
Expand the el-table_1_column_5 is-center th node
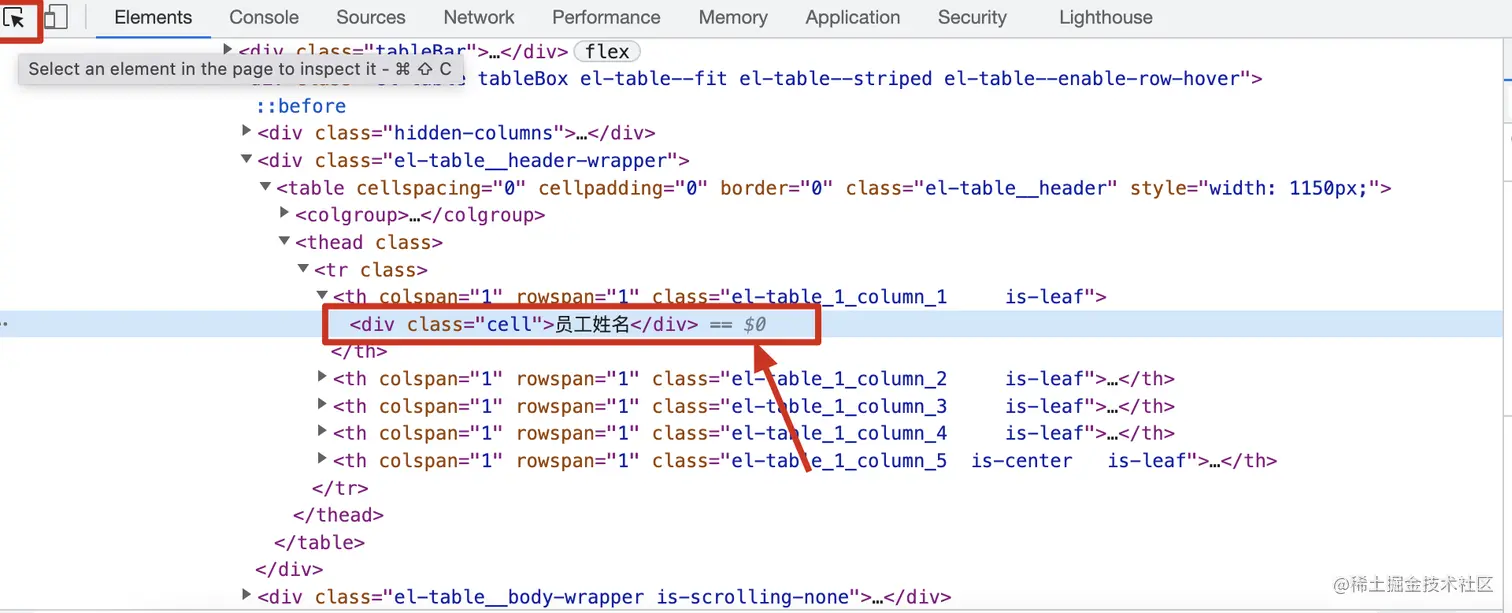point(322,459)
